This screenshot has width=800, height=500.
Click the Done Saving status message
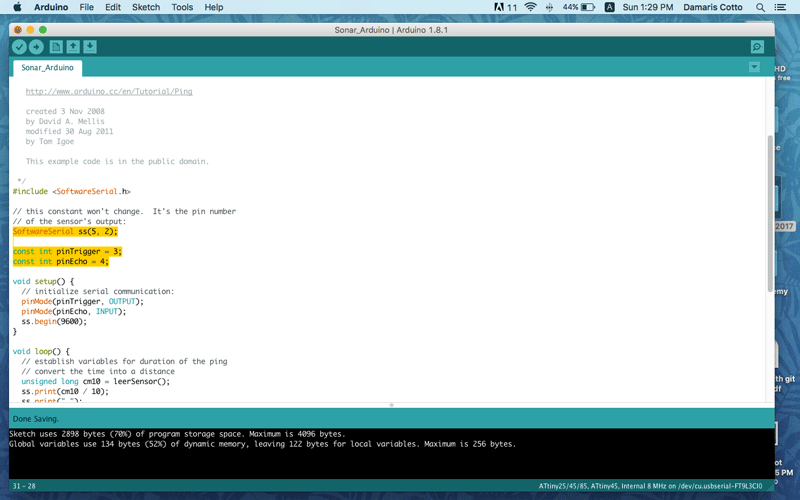(x=36, y=419)
